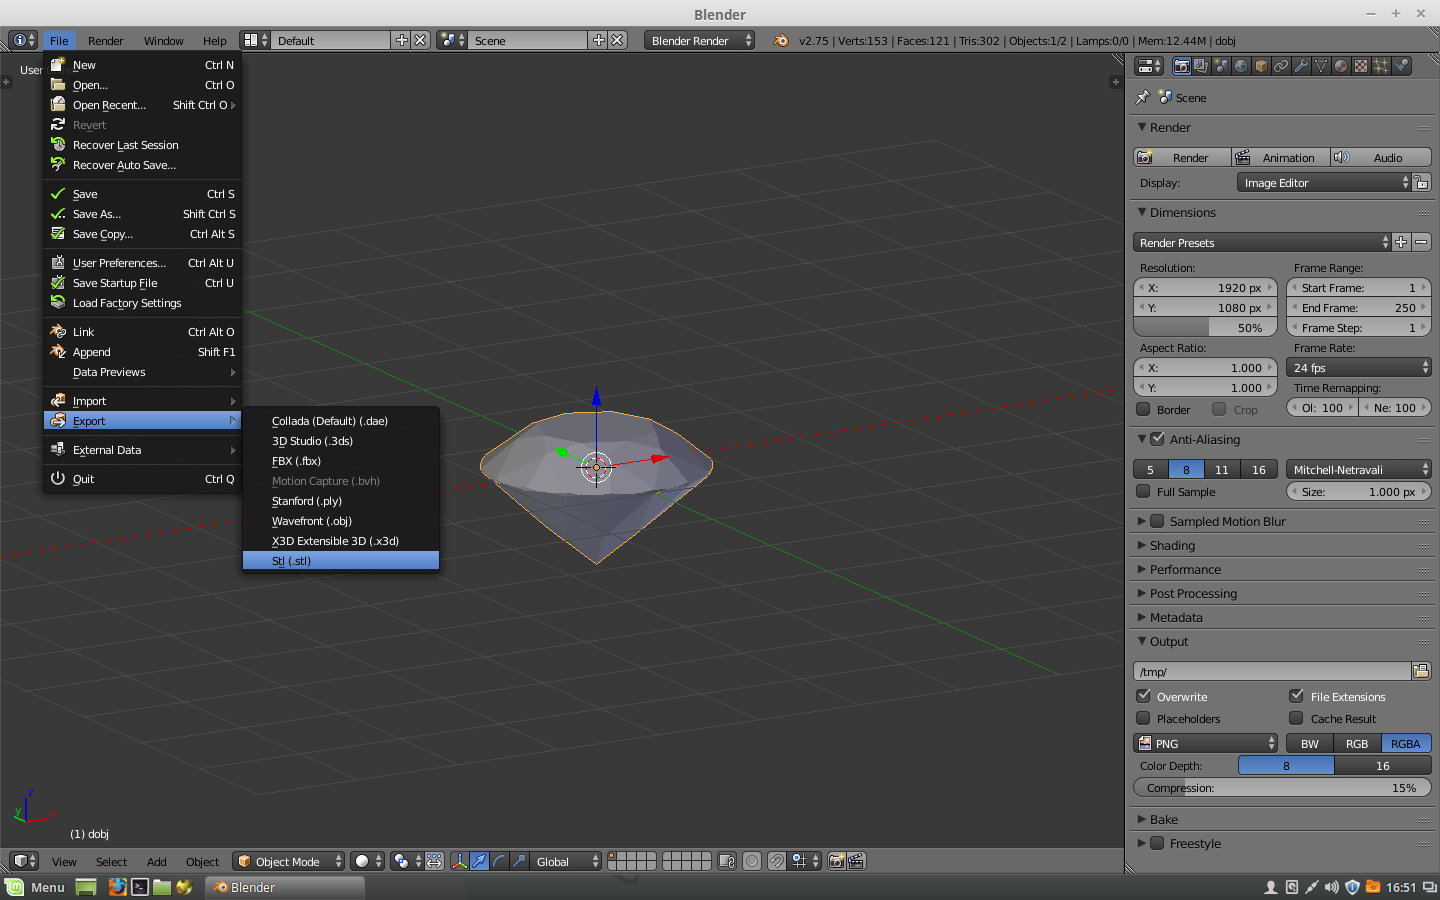Open the Import submenu entry
The width and height of the screenshot is (1440, 900).
[x=143, y=401]
